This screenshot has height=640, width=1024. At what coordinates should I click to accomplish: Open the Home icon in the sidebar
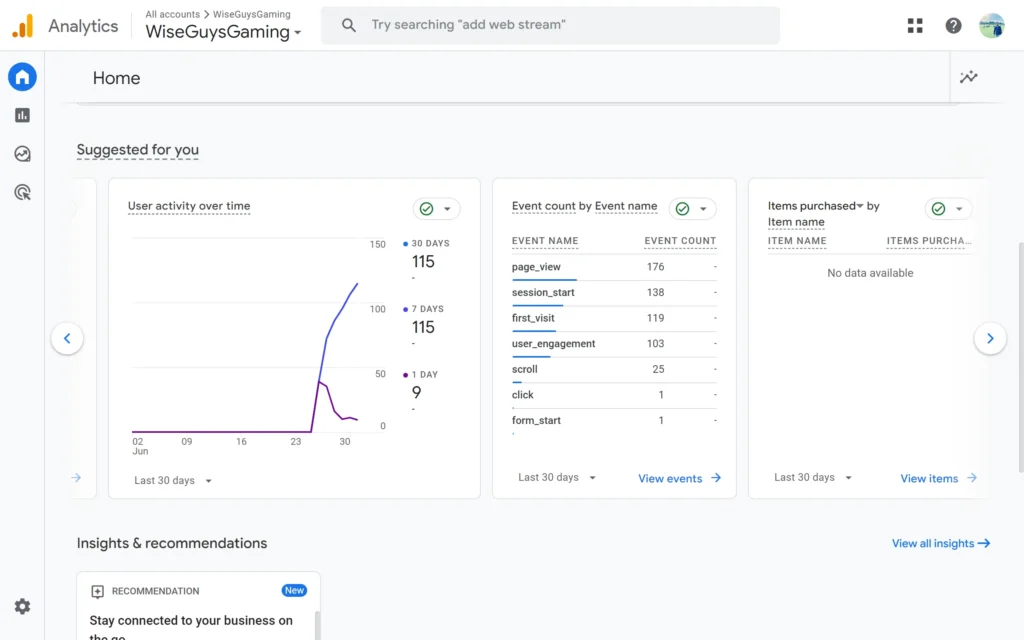(x=22, y=77)
